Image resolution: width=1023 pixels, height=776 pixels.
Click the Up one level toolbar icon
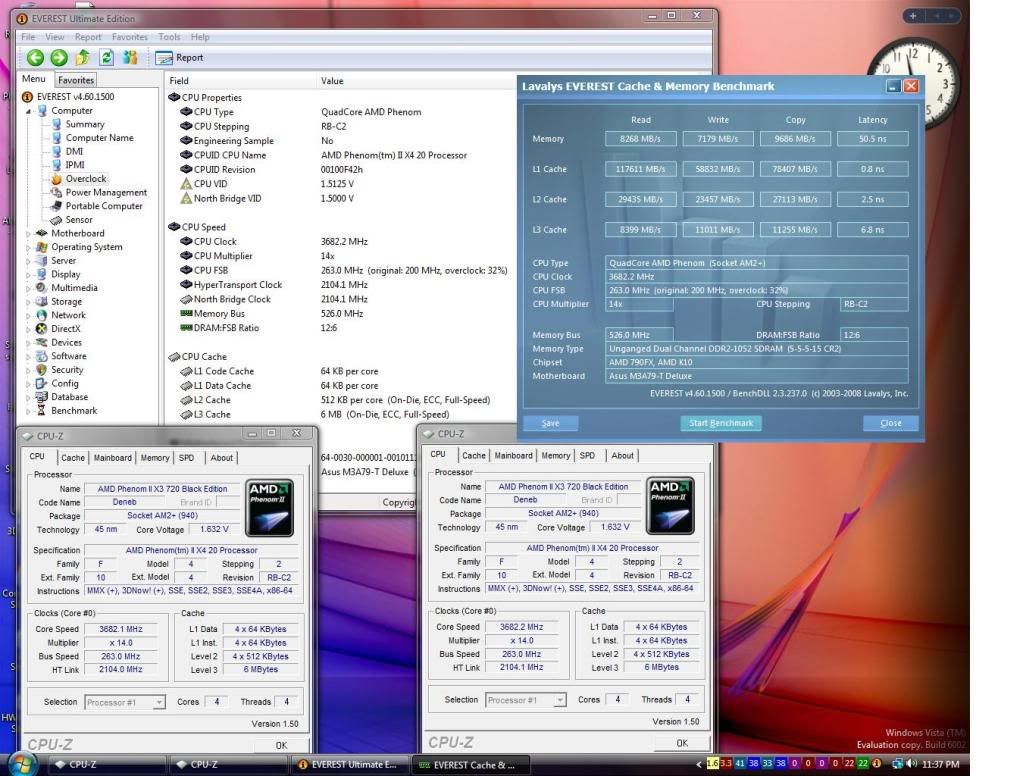pyautogui.click(x=83, y=58)
